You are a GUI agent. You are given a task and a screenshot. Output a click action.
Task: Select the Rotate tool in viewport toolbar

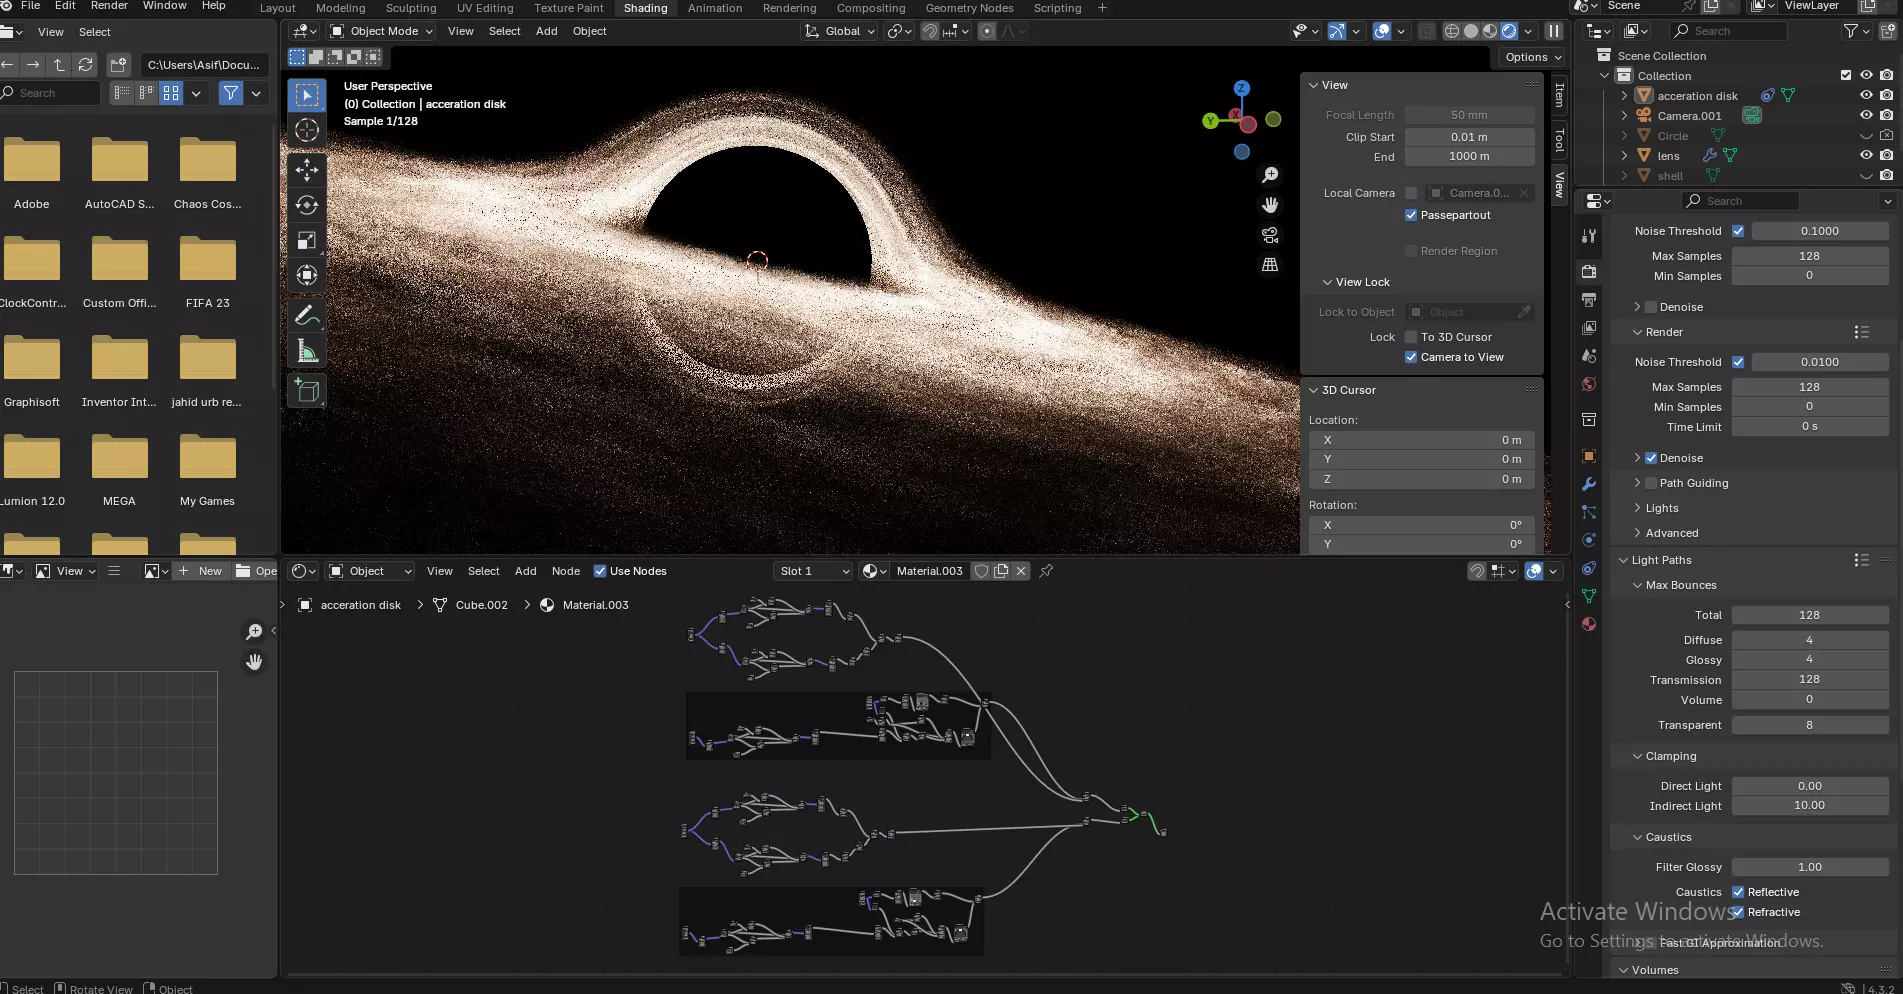[307, 205]
